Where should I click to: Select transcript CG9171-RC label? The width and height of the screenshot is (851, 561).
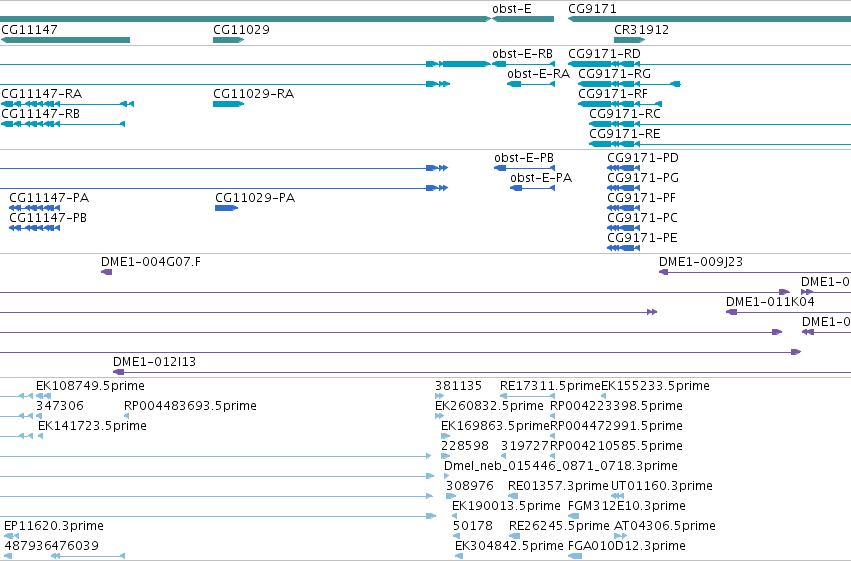tap(625, 114)
